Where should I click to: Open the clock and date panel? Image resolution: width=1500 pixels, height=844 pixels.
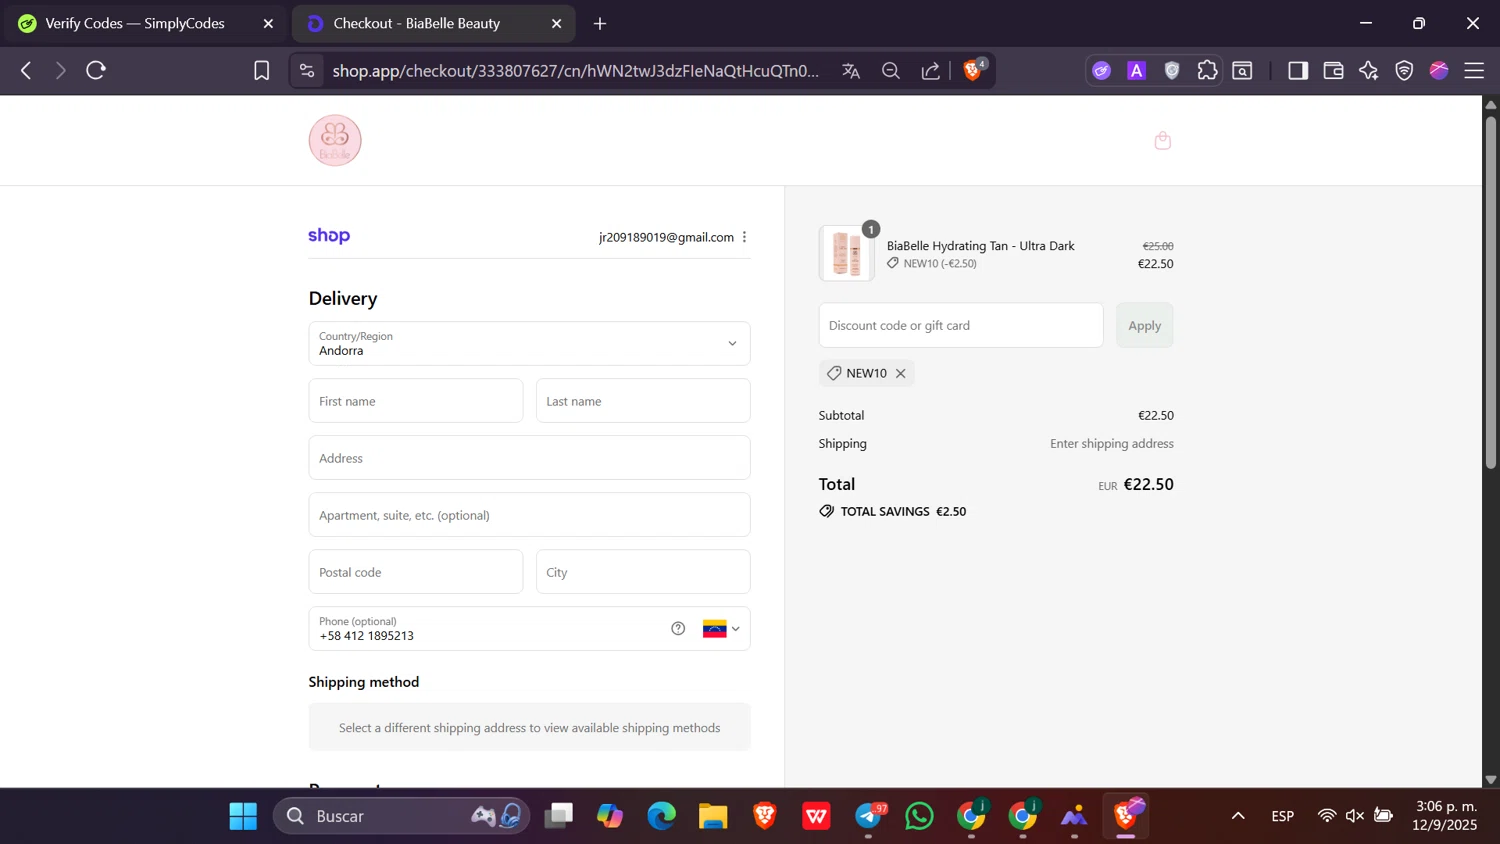point(1446,816)
